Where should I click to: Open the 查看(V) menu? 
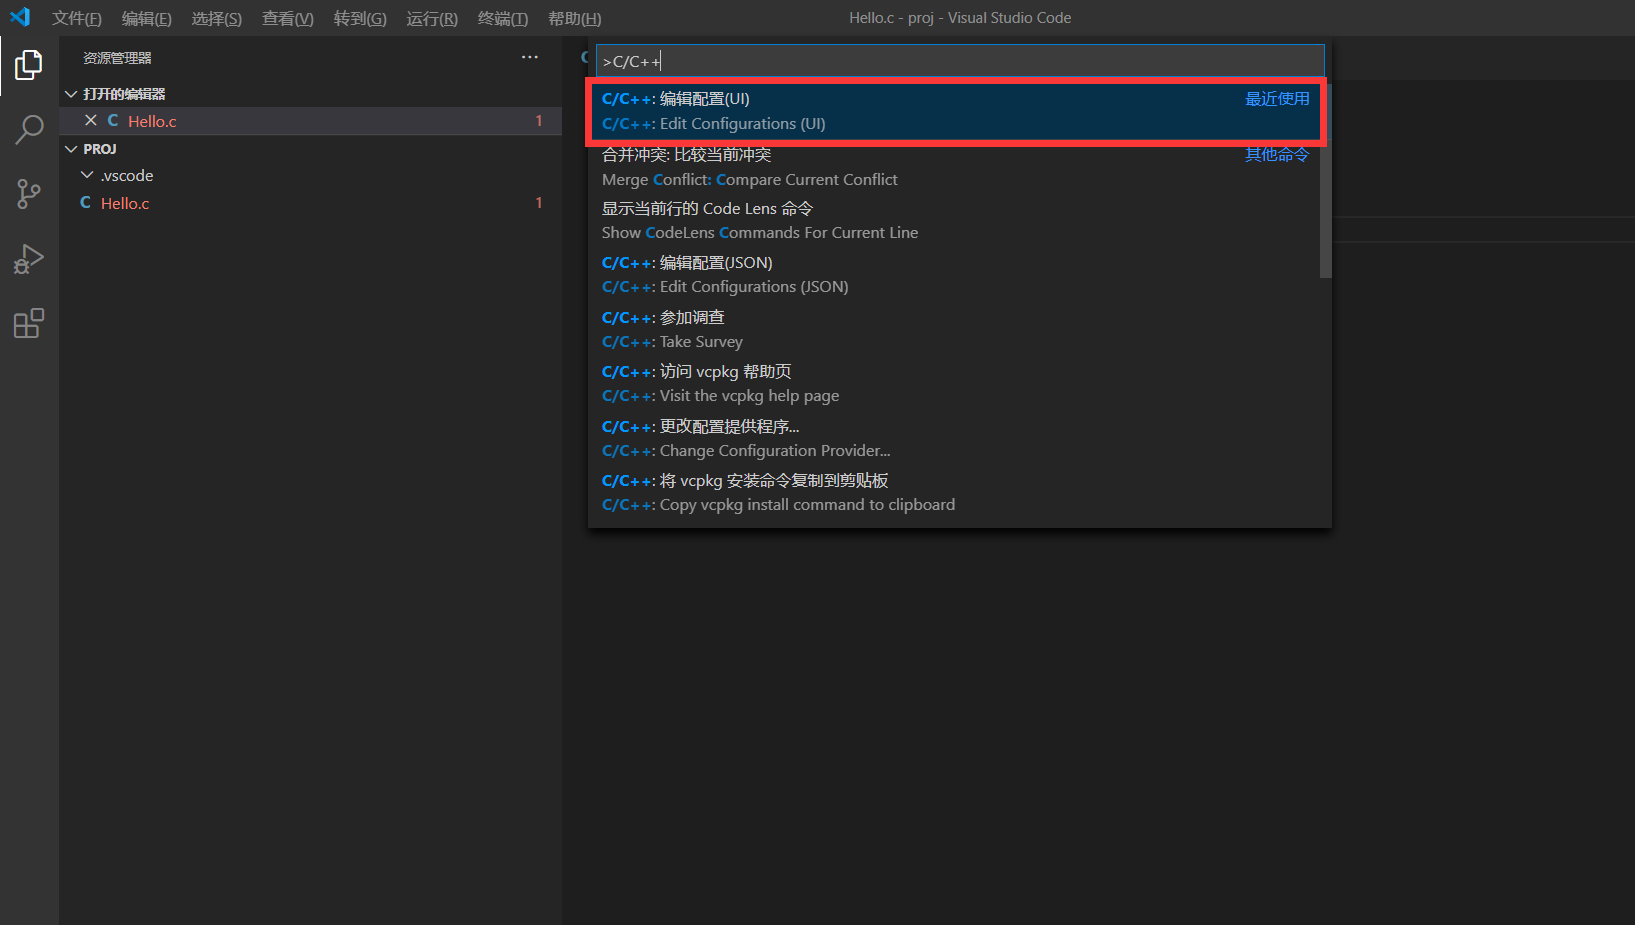(288, 18)
